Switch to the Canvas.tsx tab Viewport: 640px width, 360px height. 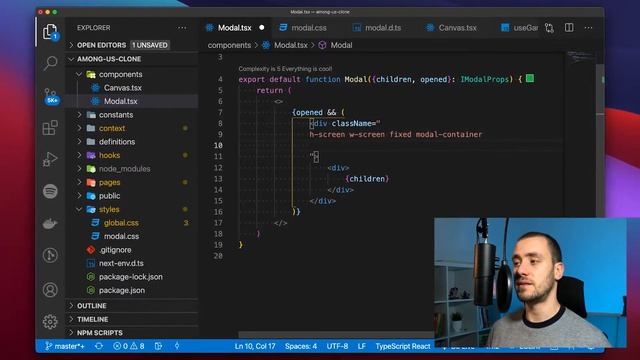[451, 28]
